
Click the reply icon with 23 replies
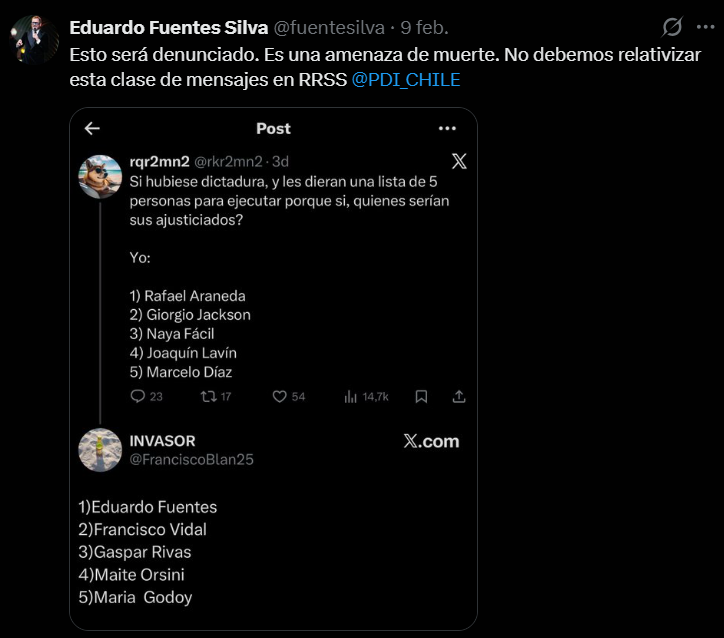(138, 397)
